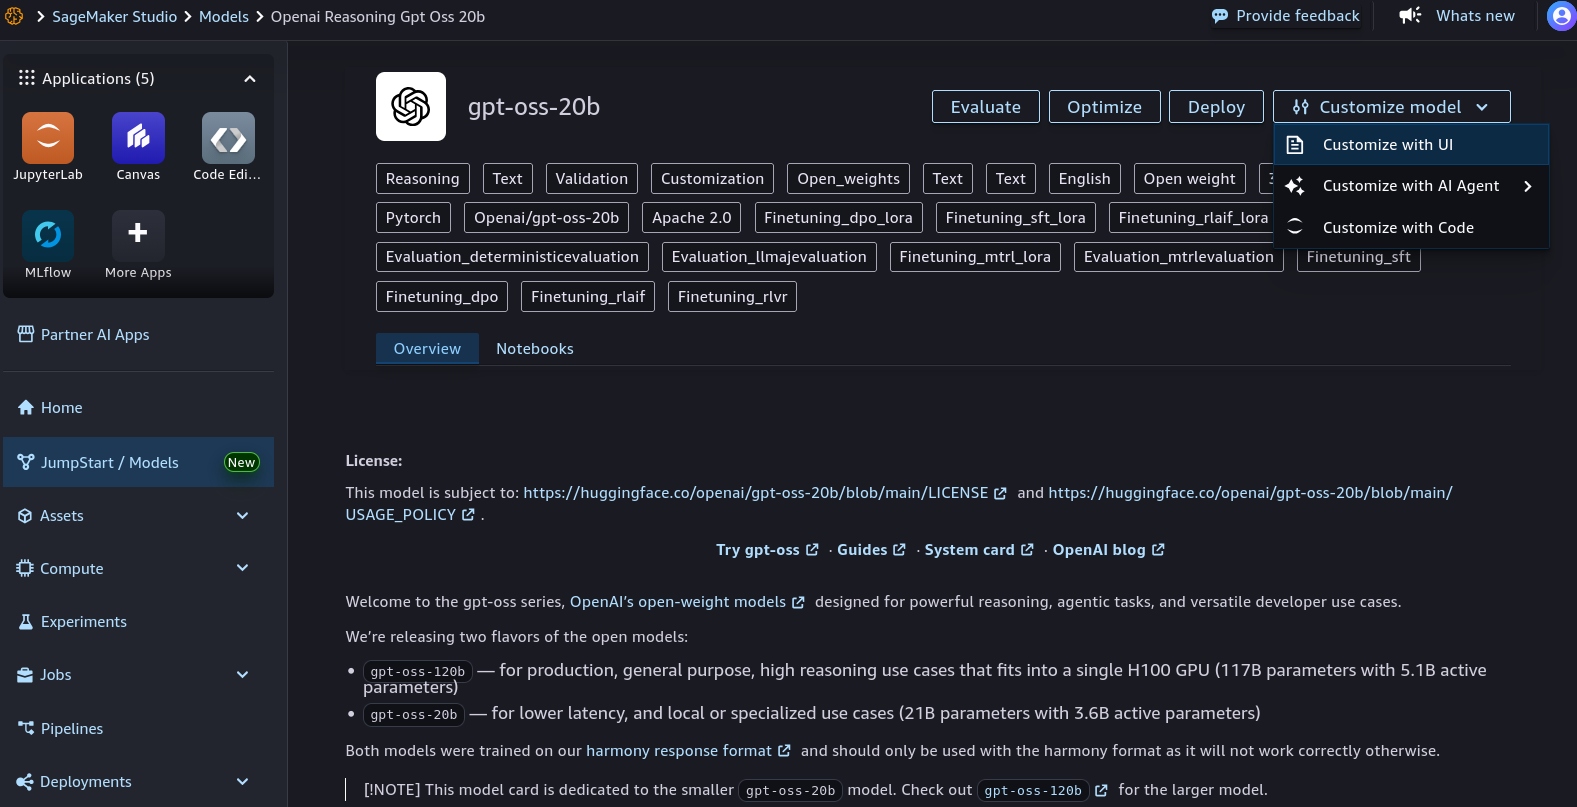The height and width of the screenshot is (807, 1577).
Task: Open the MLflow application icon
Action: (48, 236)
